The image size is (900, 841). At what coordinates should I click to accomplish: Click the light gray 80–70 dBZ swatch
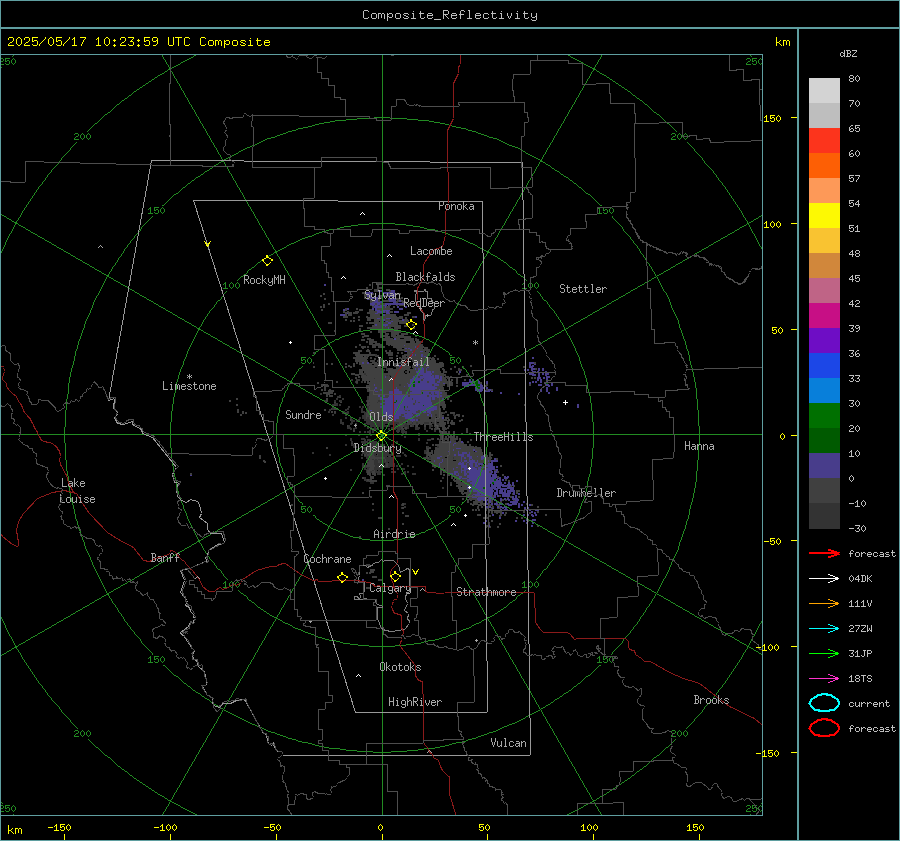[x=824, y=91]
